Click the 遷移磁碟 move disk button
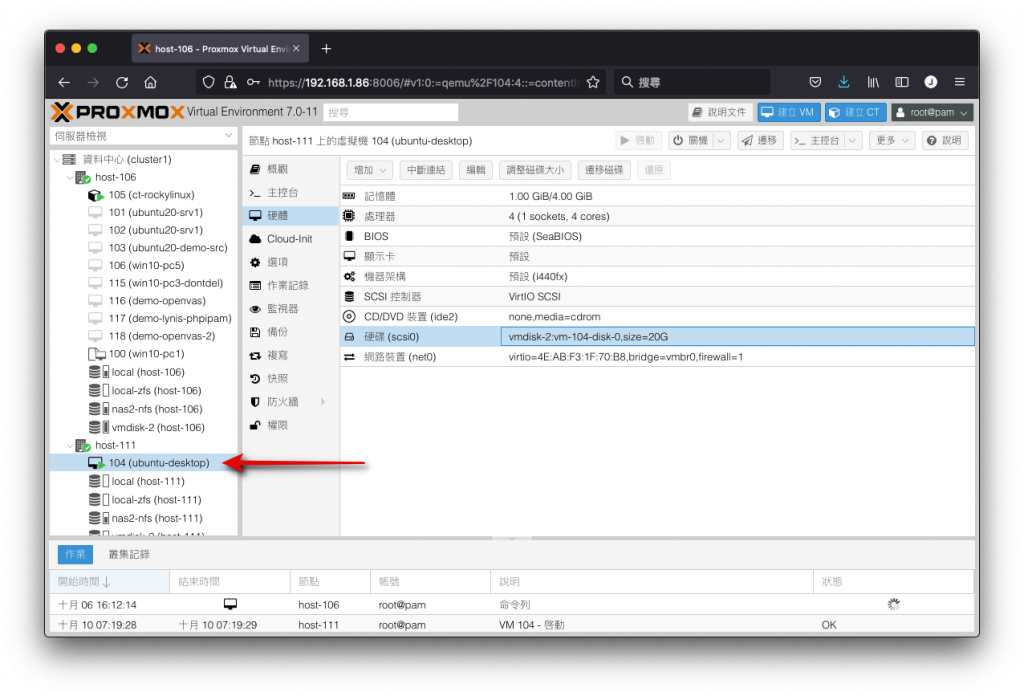This screenshot has width=1024, height=696. point(604,170)
